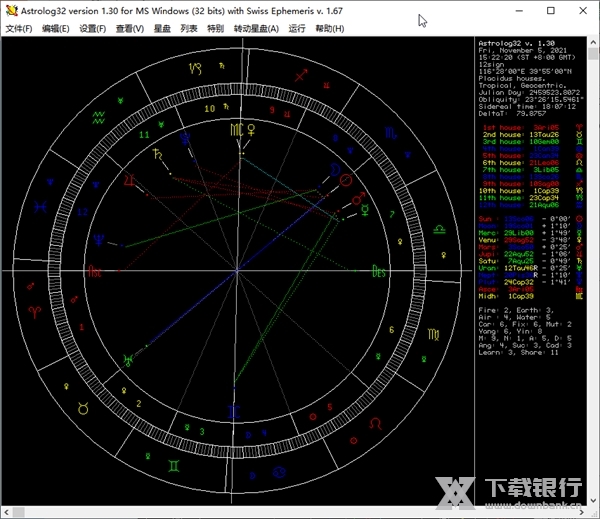Click the large yellow Virgo glyph on the wheel
600x519 pixels.
tap(433, 335)
